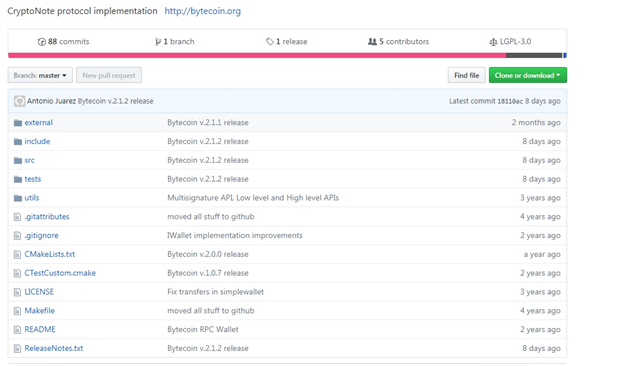Click the license scale icon
The height and width of the screenshot is (366, 628).
493,42
